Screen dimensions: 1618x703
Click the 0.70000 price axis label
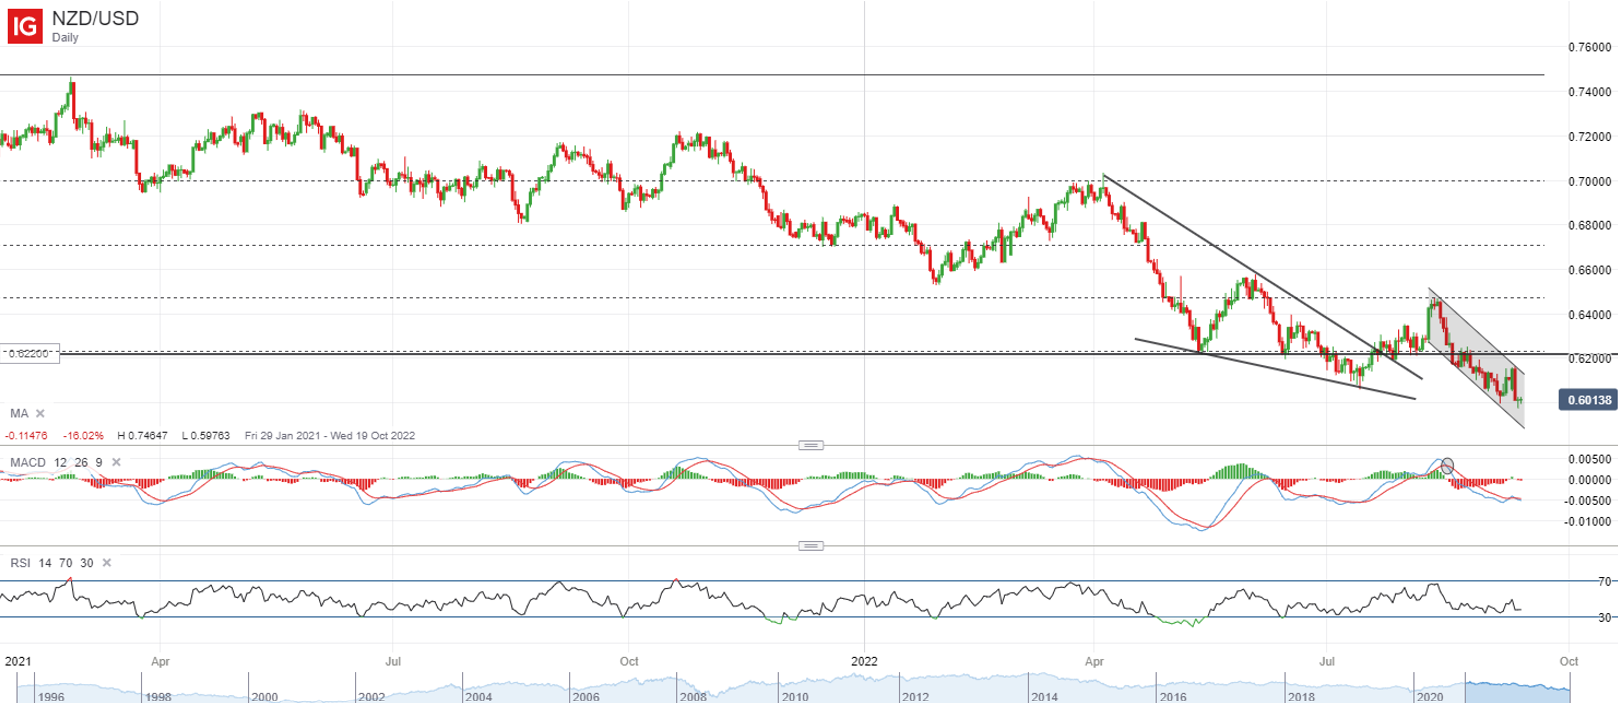pyautogui.click(x=1590, y=181)
